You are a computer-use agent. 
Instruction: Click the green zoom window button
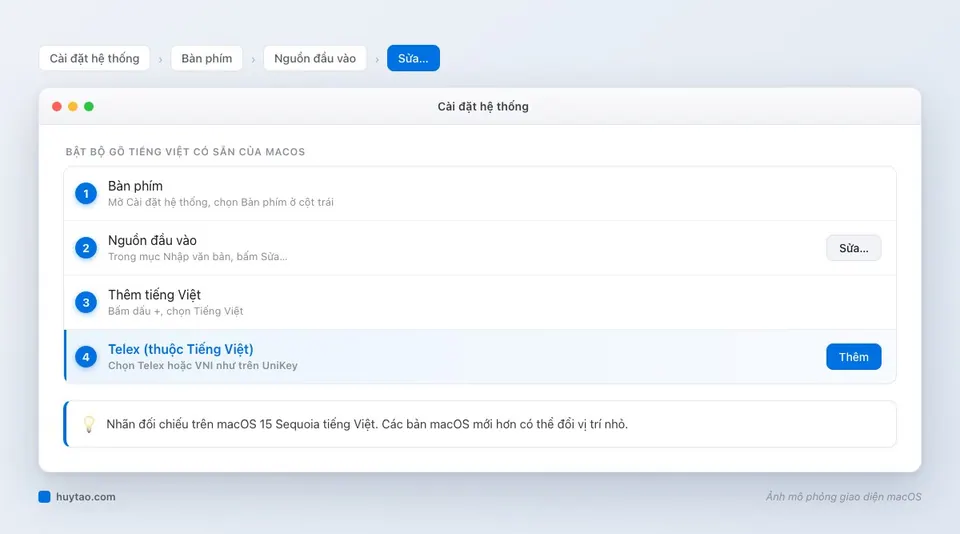click(x=89, y=107)
